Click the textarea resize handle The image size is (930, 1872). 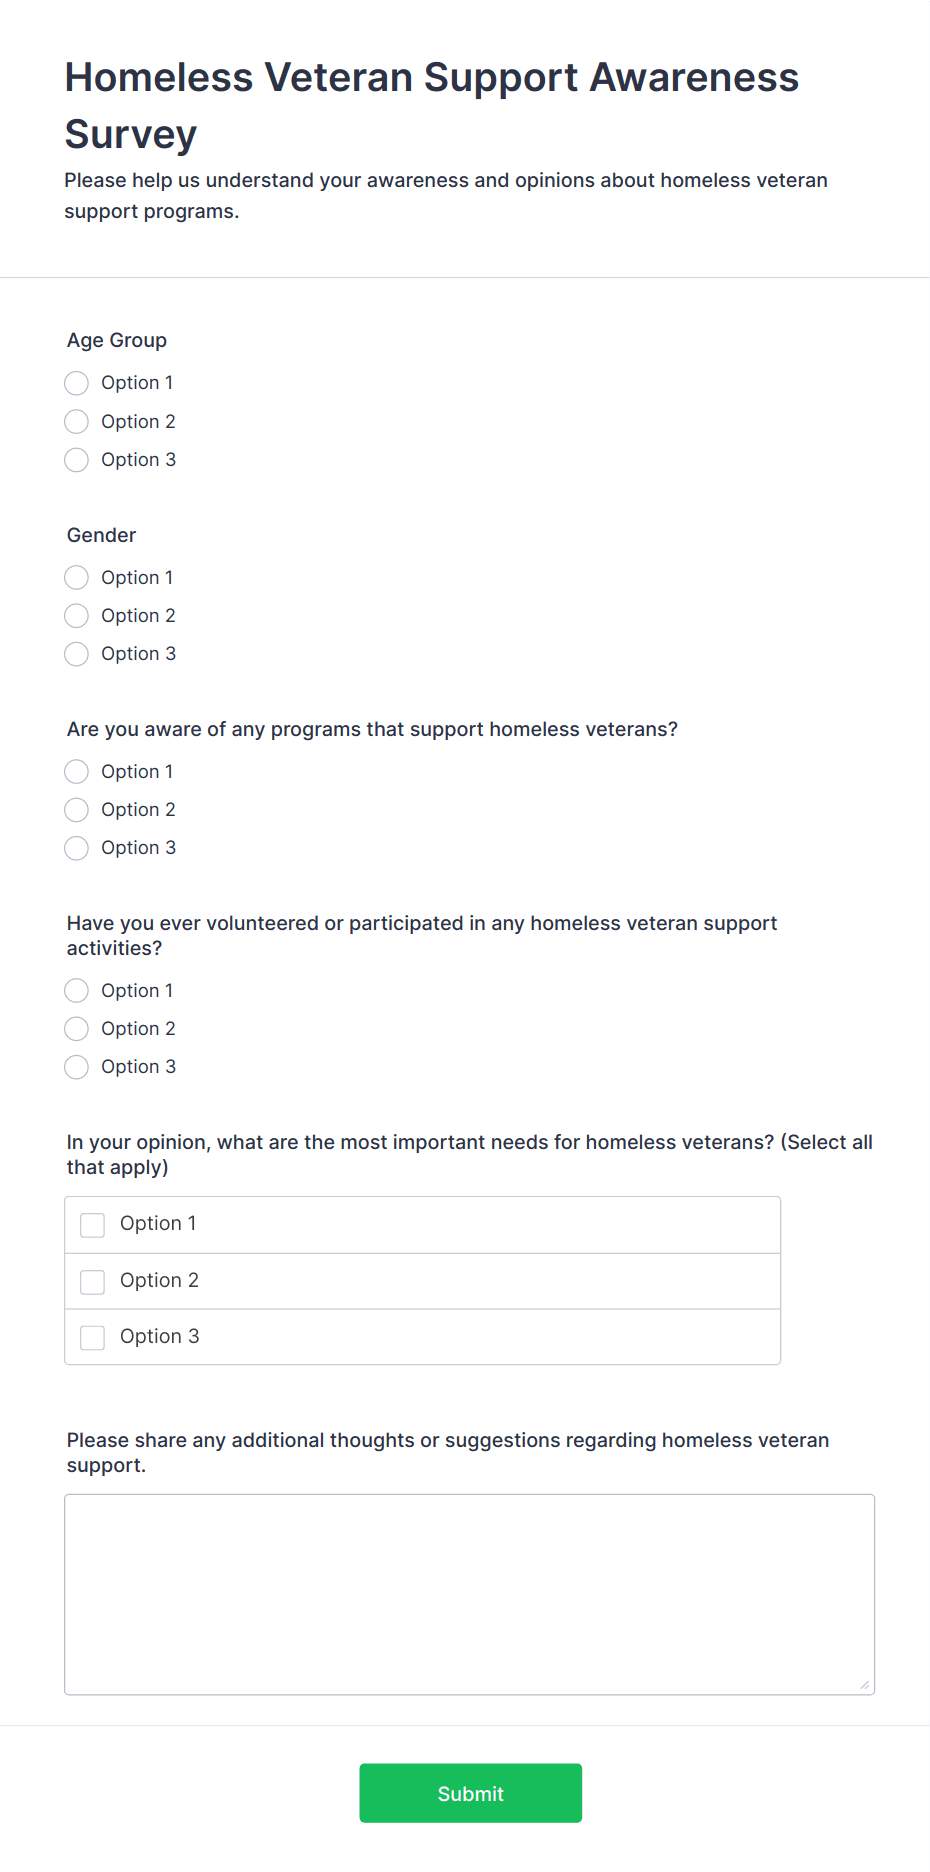pos(865,1685)
